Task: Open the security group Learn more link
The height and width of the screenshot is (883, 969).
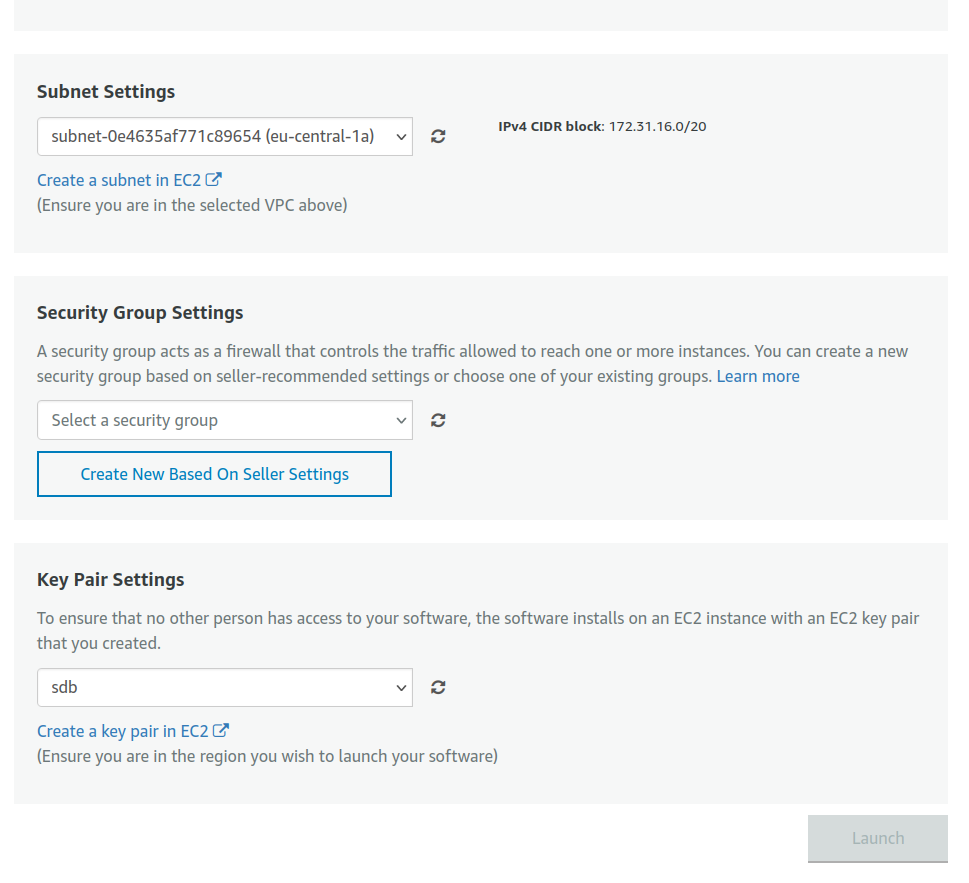Action: point(757,377)
